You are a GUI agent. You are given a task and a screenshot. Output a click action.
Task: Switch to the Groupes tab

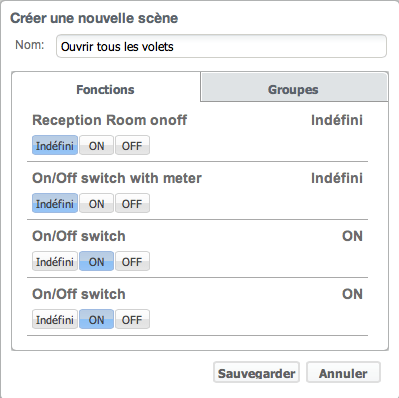294,87
